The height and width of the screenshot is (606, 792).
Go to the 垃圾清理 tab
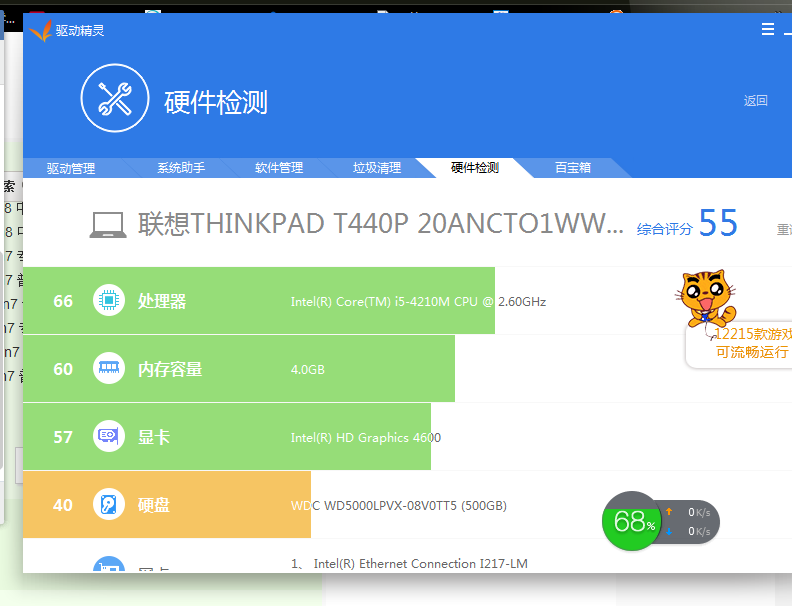[x=377, y=168]
